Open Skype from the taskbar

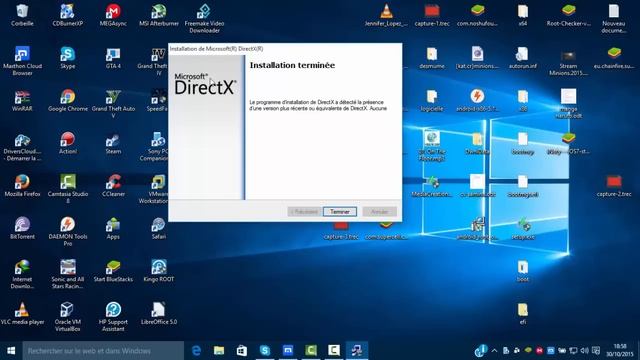coord(265,351)
